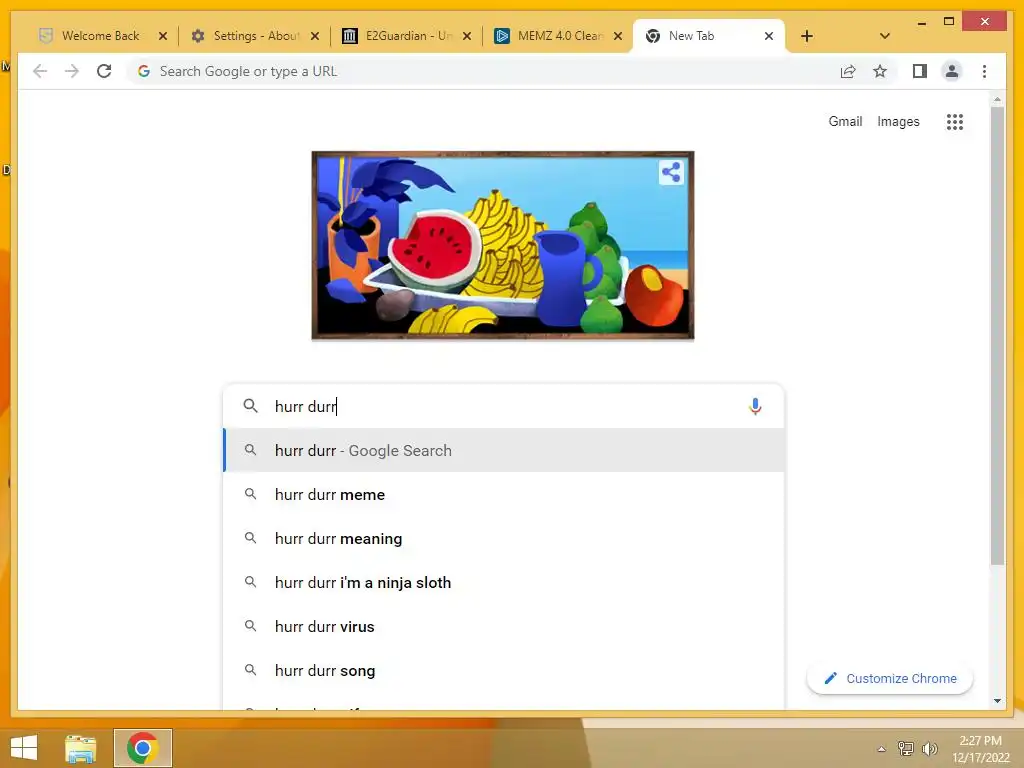Close the New Tab tab
The image size is (1024, 768).
pos(769,36)
